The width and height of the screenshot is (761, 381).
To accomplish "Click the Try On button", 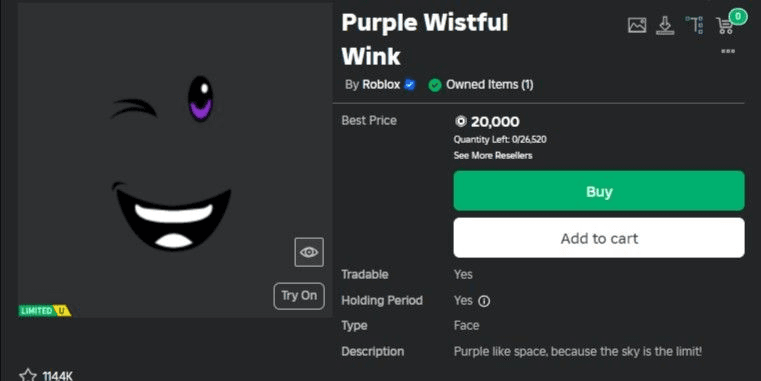I will [x=299, y=296].
